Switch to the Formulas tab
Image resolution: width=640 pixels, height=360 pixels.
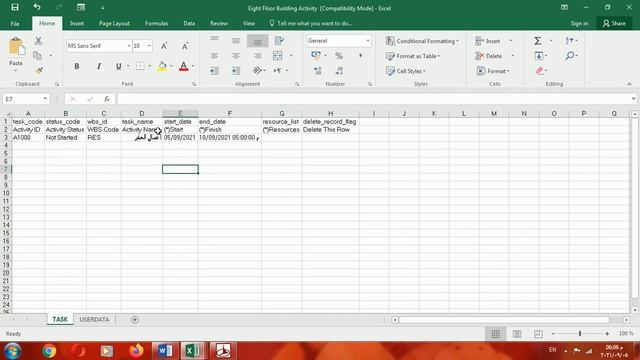[156, 23]
